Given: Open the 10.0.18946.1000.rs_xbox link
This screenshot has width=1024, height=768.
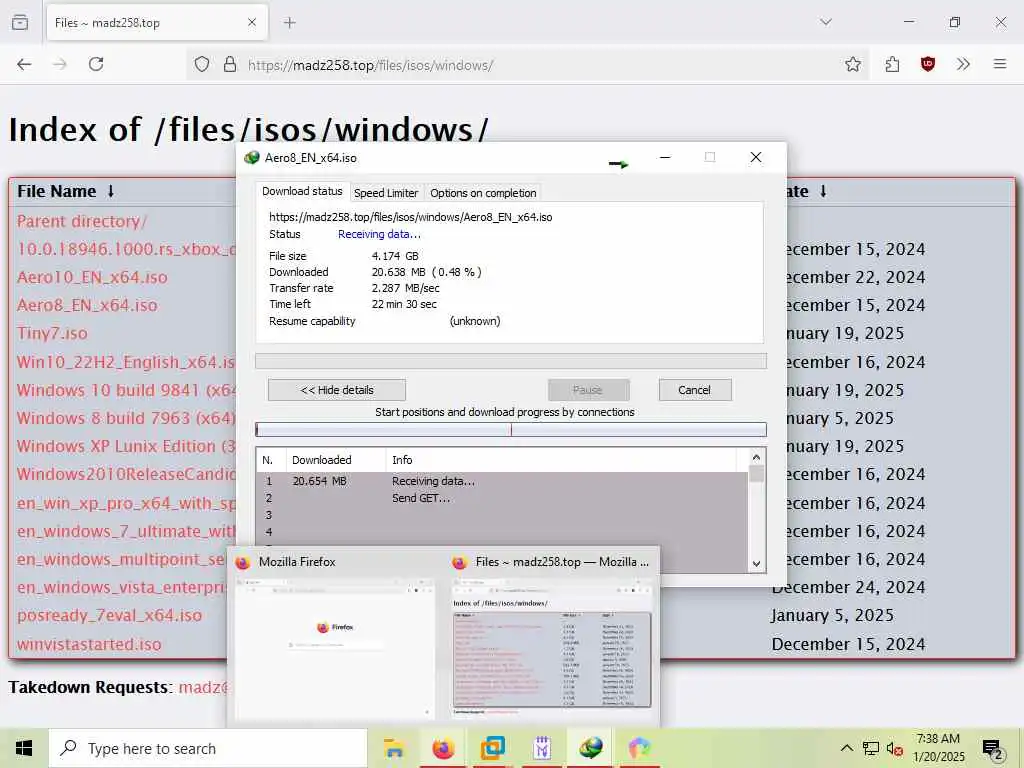Looking at the screenshot, I should [x=126, y=249].
